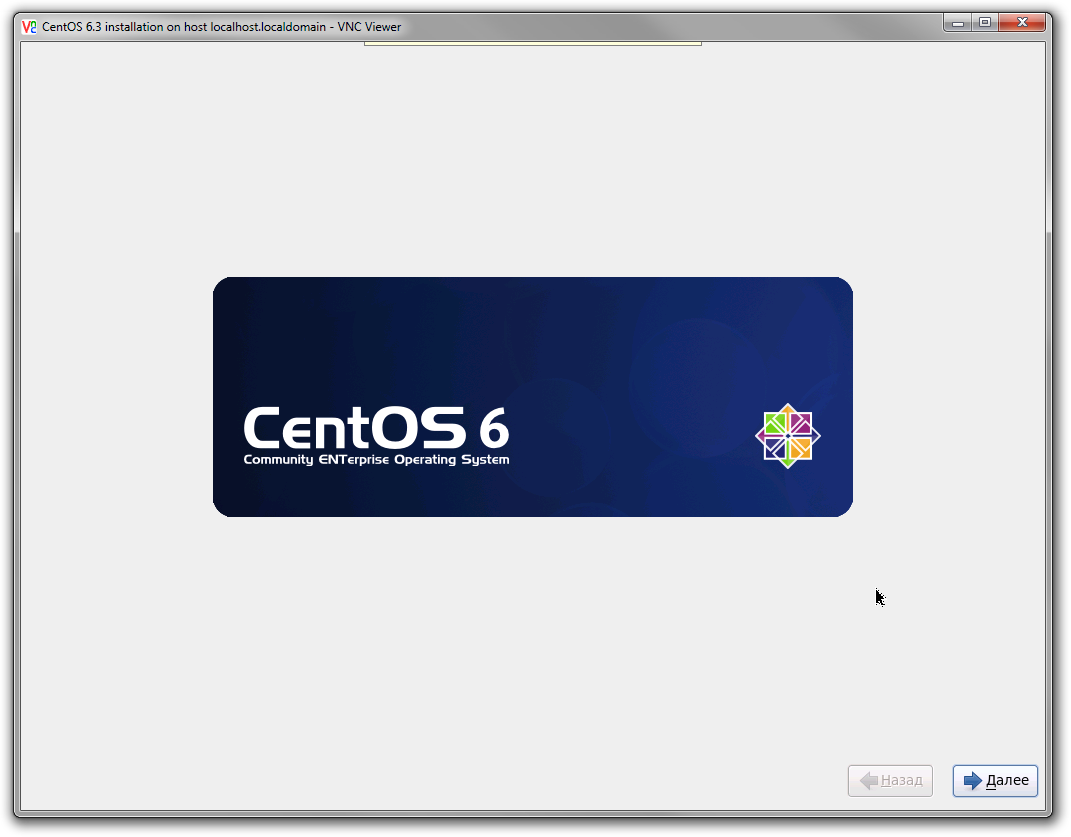Click 'Community ENTerprise Operating System' text
Screen dimensions: 1071x837
(x=376, y=460)
